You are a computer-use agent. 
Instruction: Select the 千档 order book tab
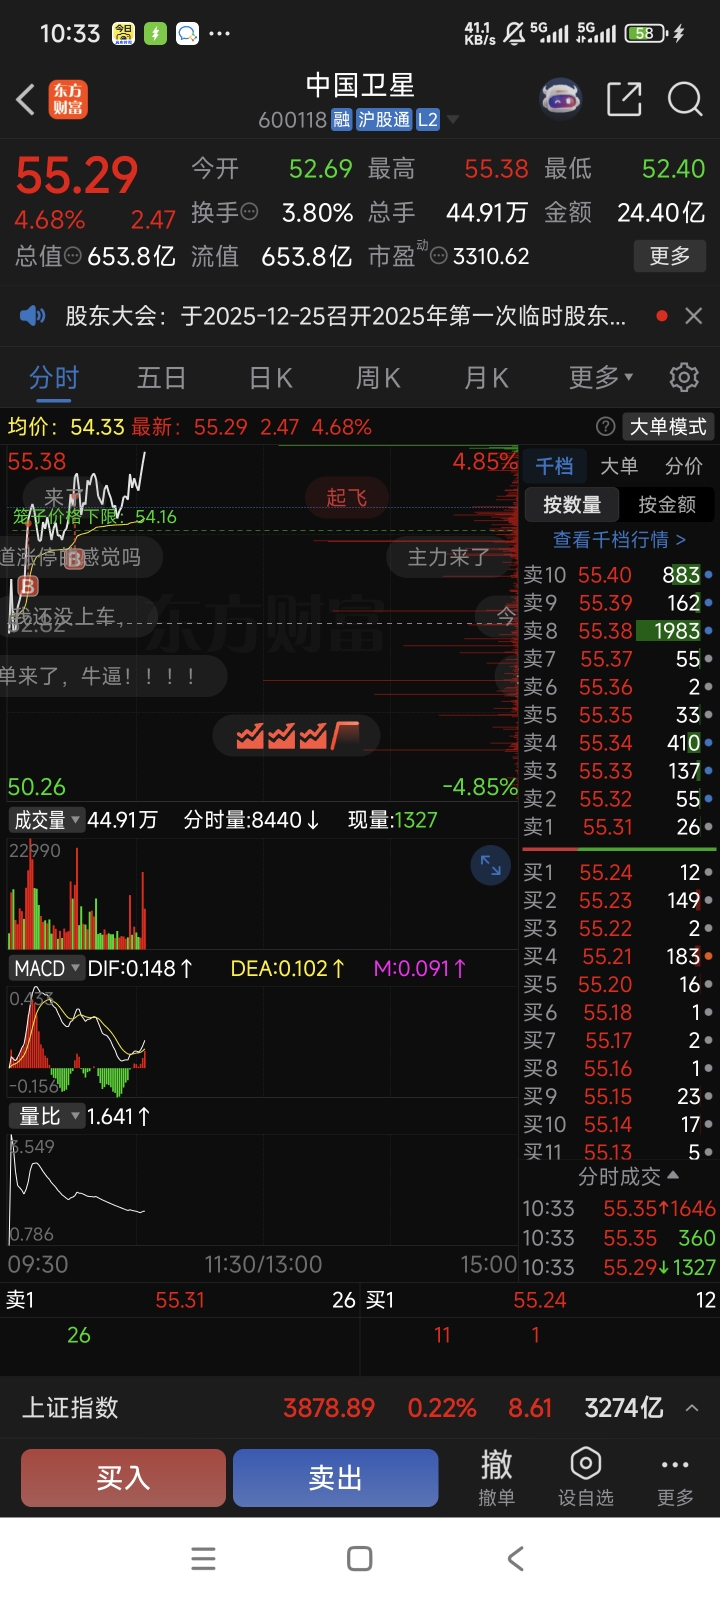[x=554, y=465]
